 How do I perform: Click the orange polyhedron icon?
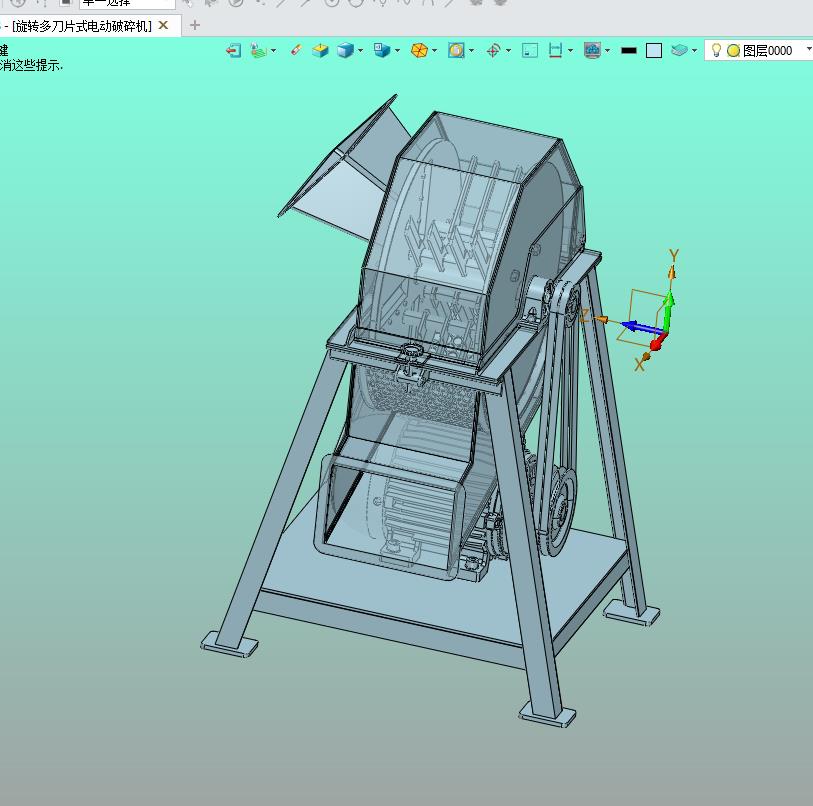pyautogui.click(x=419, y=50)
